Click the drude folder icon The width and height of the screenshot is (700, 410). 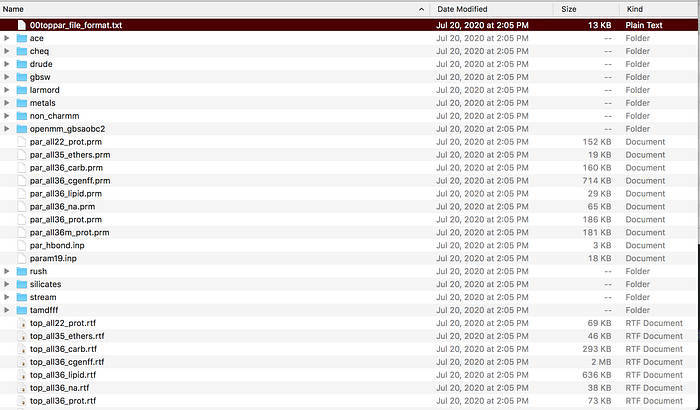click(21, 64)
